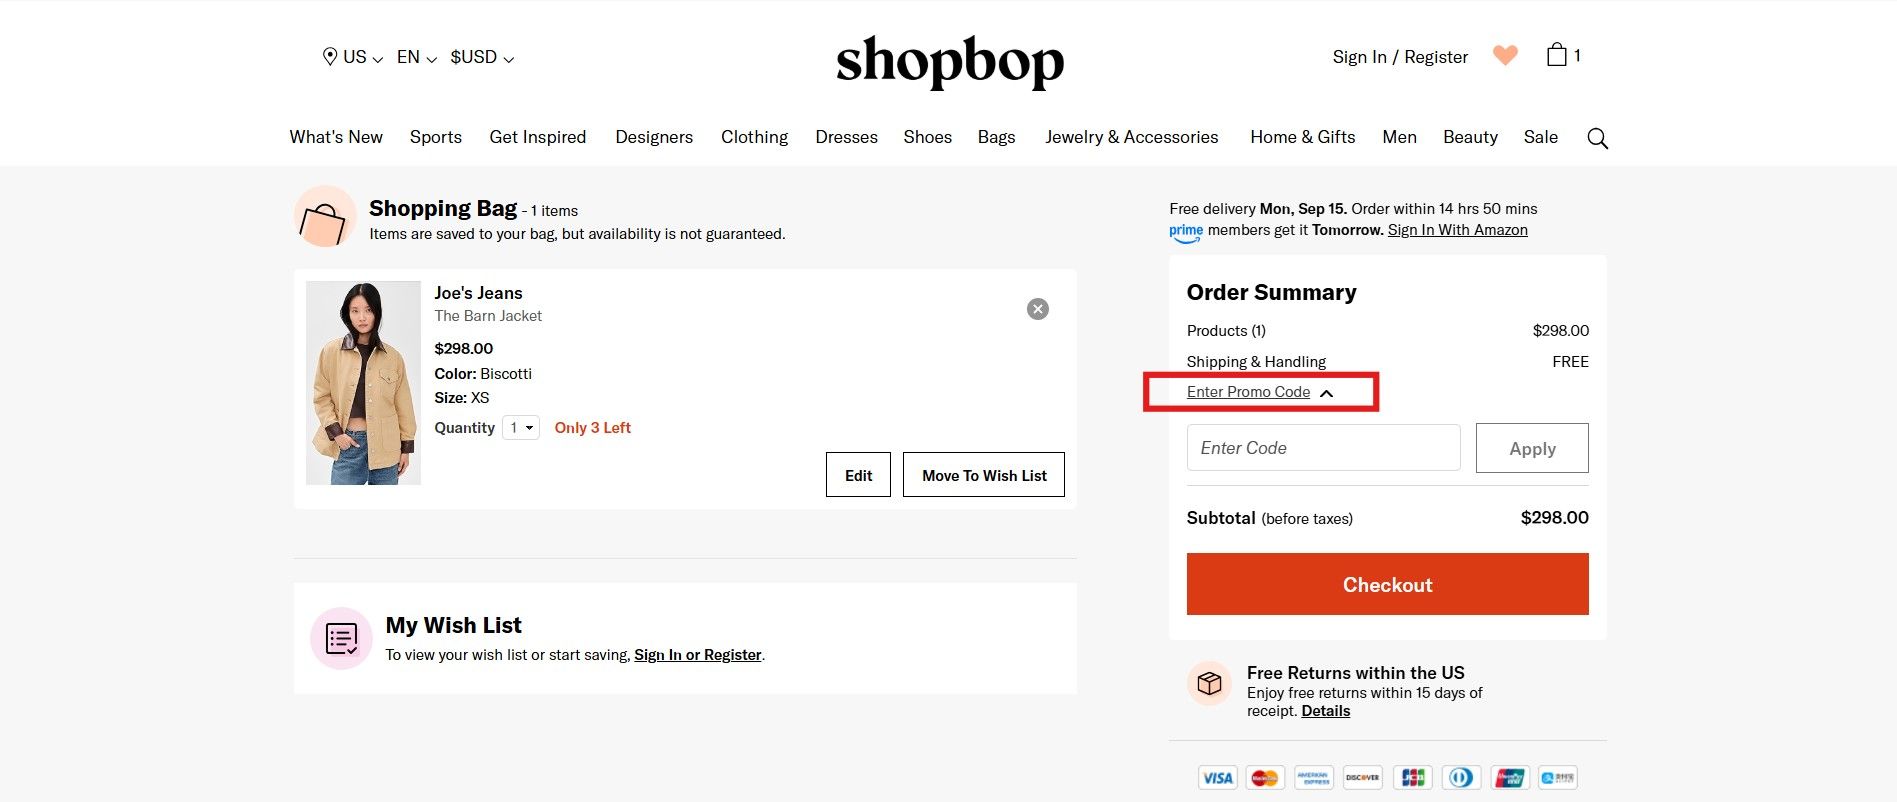Open the US country dropdown
Viewport: 1897px width, 802px height.
[x=362, y=58]
